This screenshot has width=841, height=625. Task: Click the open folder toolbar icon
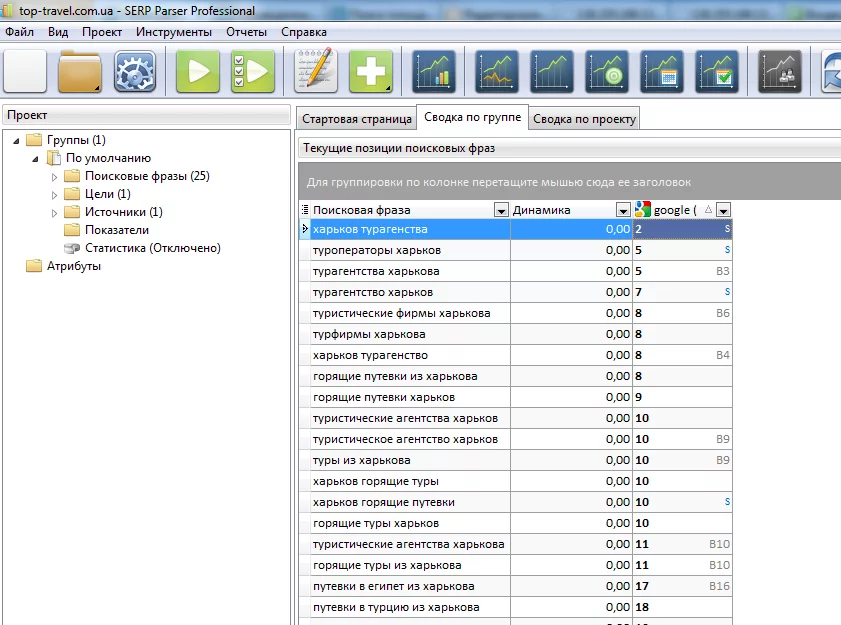click(80, 72)
